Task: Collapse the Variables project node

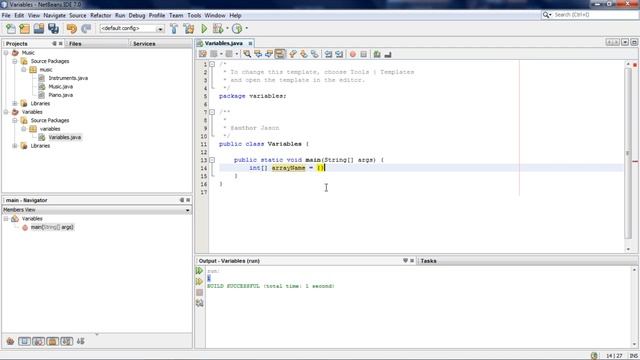Action: tap(6, 111)
